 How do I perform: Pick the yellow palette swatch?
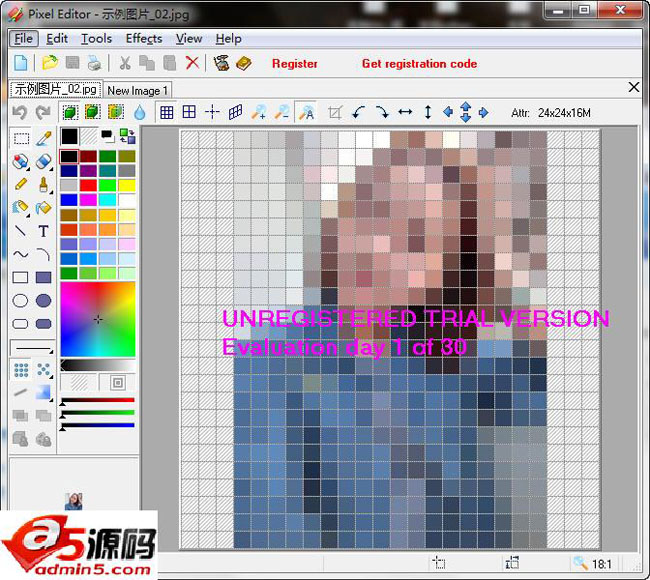pos(127,185)
